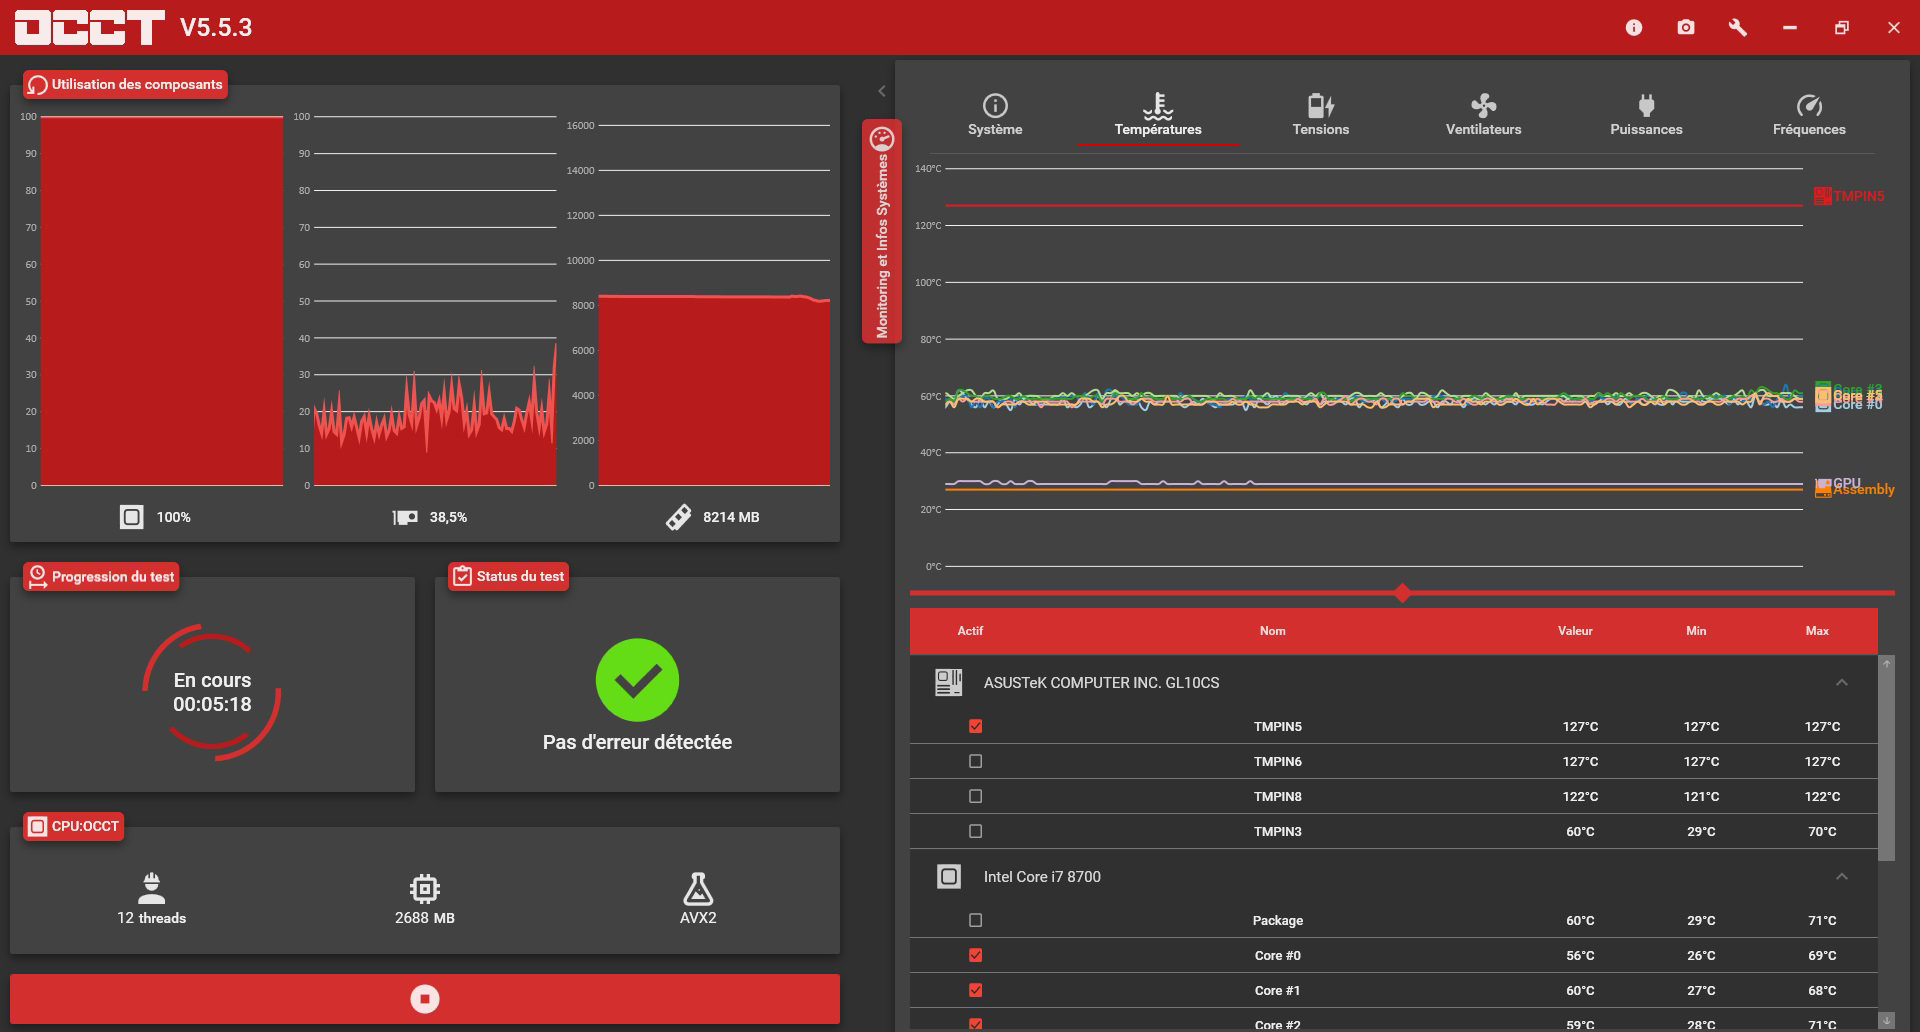Screen dimensions: 1920x1032
Task: Click the green checkmark status icon
Action: tap(637, 680)
